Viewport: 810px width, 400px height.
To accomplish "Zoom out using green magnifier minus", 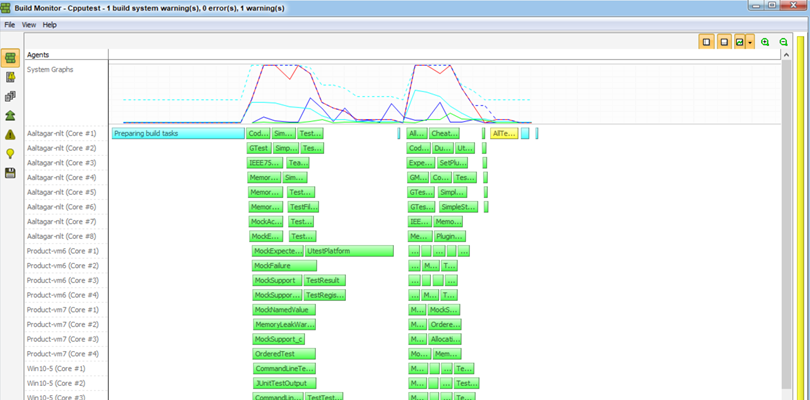I will tap(783, 42).
